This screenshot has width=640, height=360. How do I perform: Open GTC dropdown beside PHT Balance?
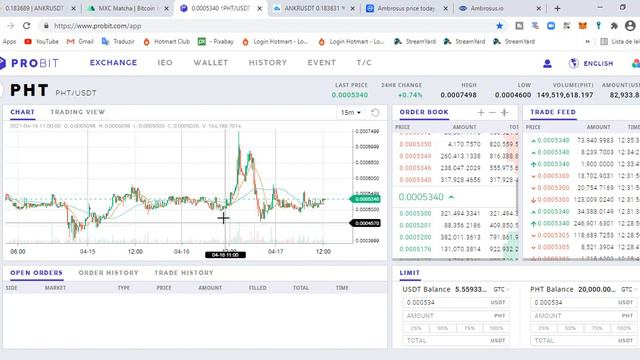click(x=629, y=289)
